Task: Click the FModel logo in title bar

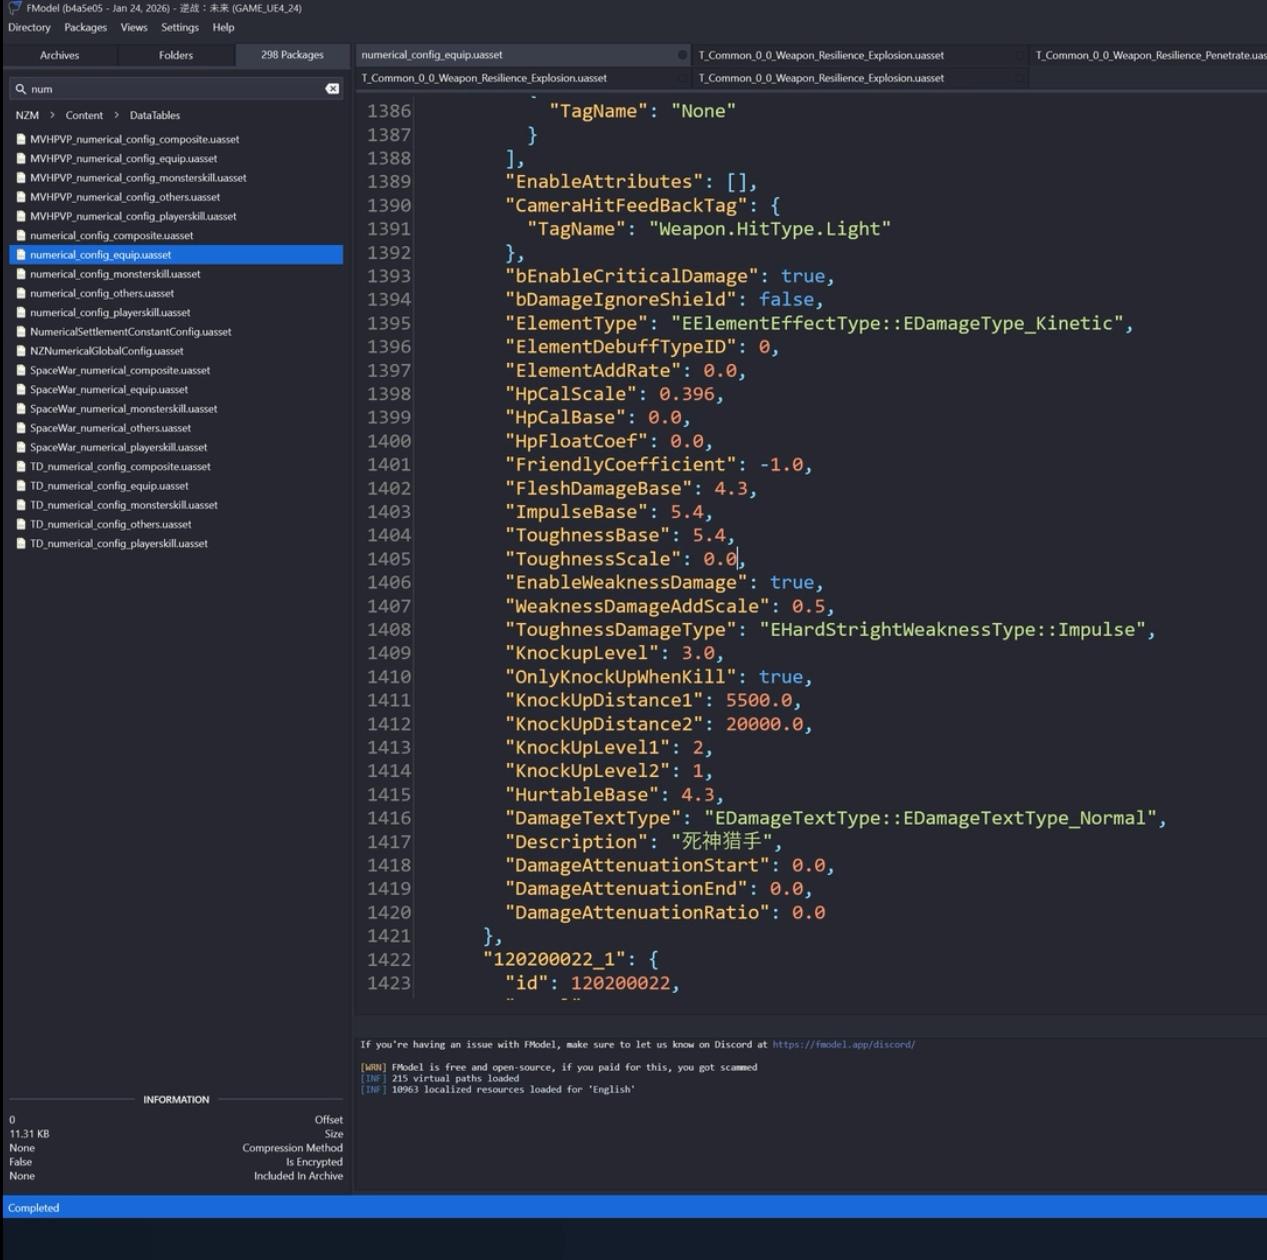Action: [15, 8]
